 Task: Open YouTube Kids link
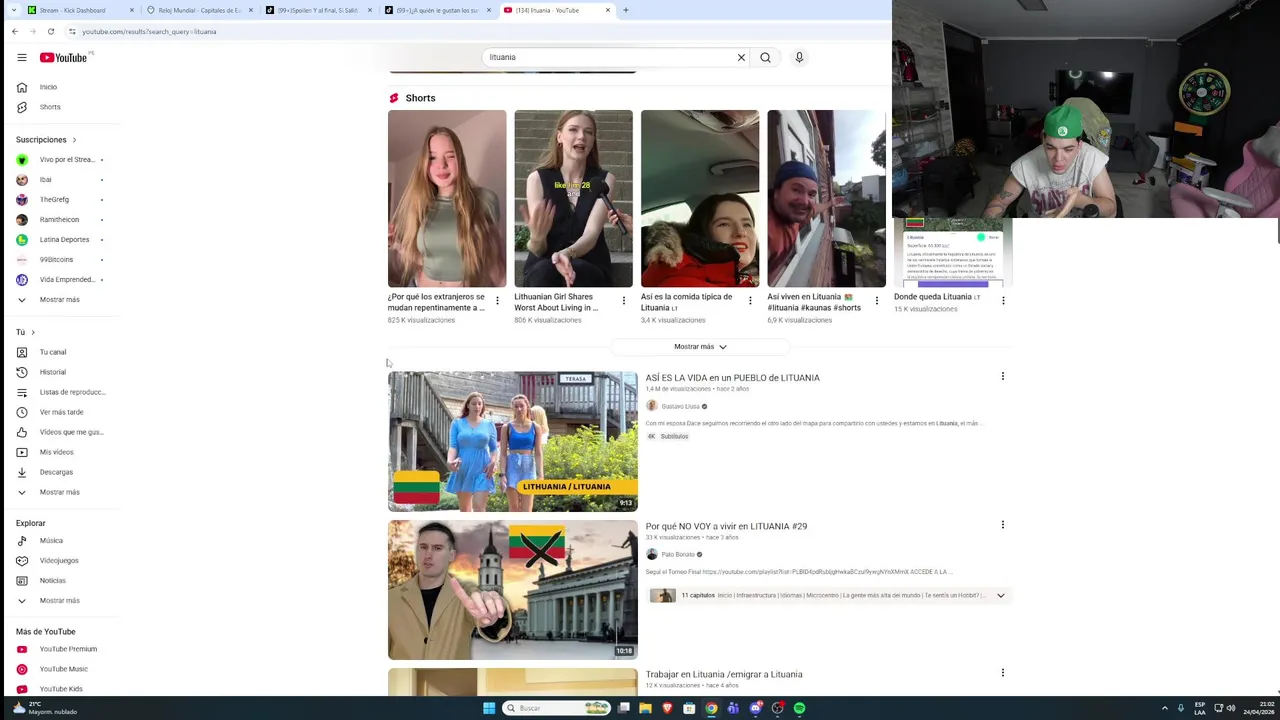click(60, 689)
